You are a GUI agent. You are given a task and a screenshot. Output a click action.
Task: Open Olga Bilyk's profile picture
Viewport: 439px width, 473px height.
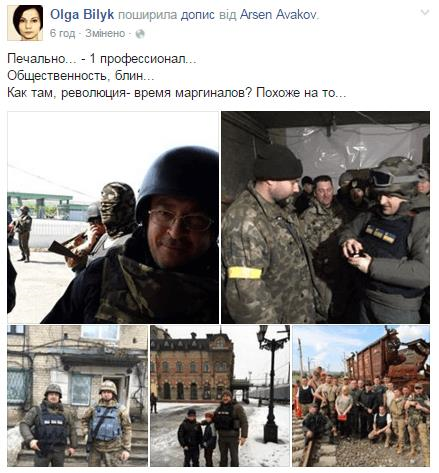tap(25, 23)
